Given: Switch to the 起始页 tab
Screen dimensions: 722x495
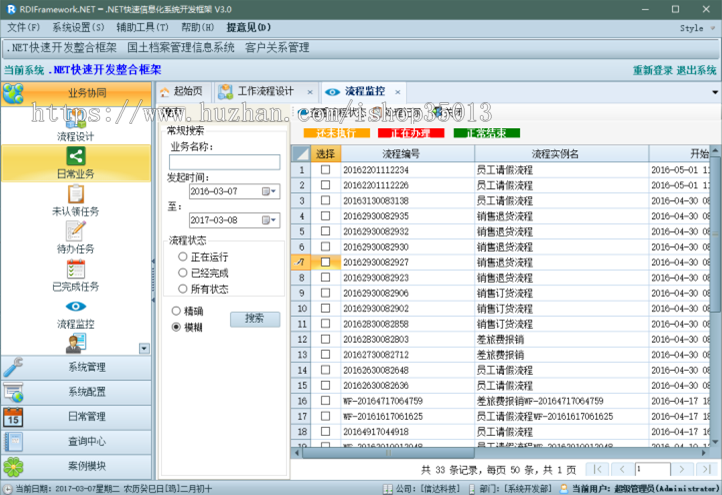Looking at the screenshot, I should [183, 92].
